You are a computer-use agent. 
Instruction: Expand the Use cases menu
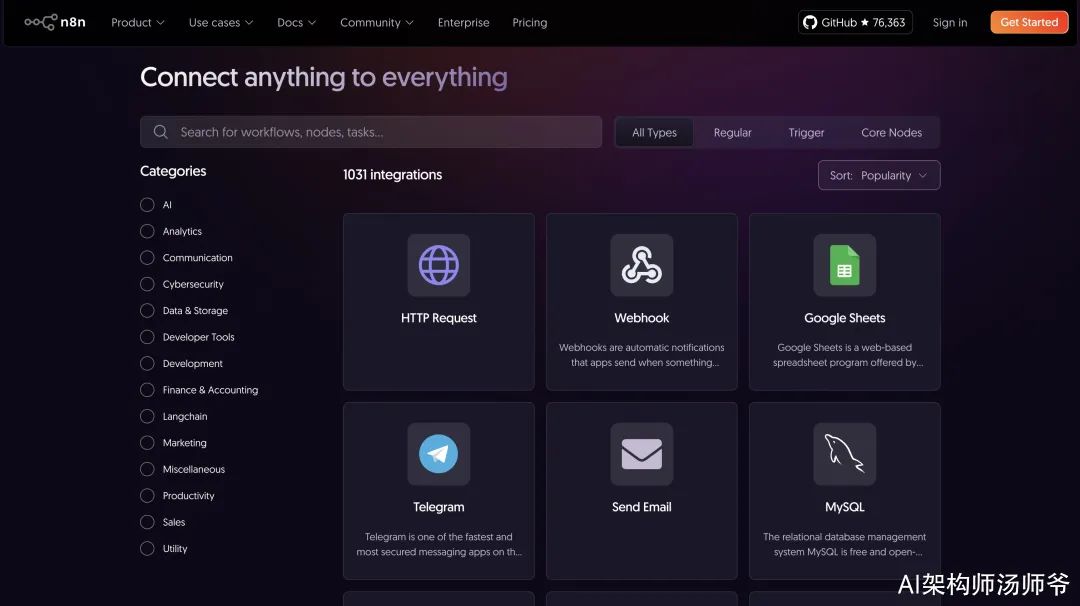pos(221,22)
